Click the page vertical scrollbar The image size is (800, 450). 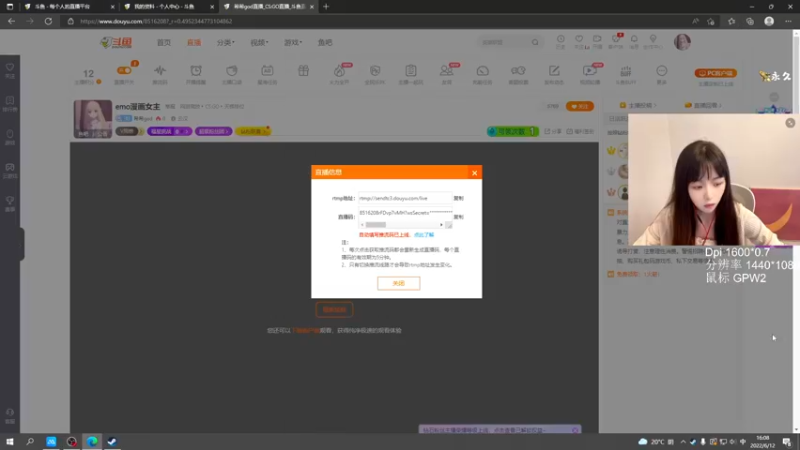pyautogui.click(x=796, y=231)
